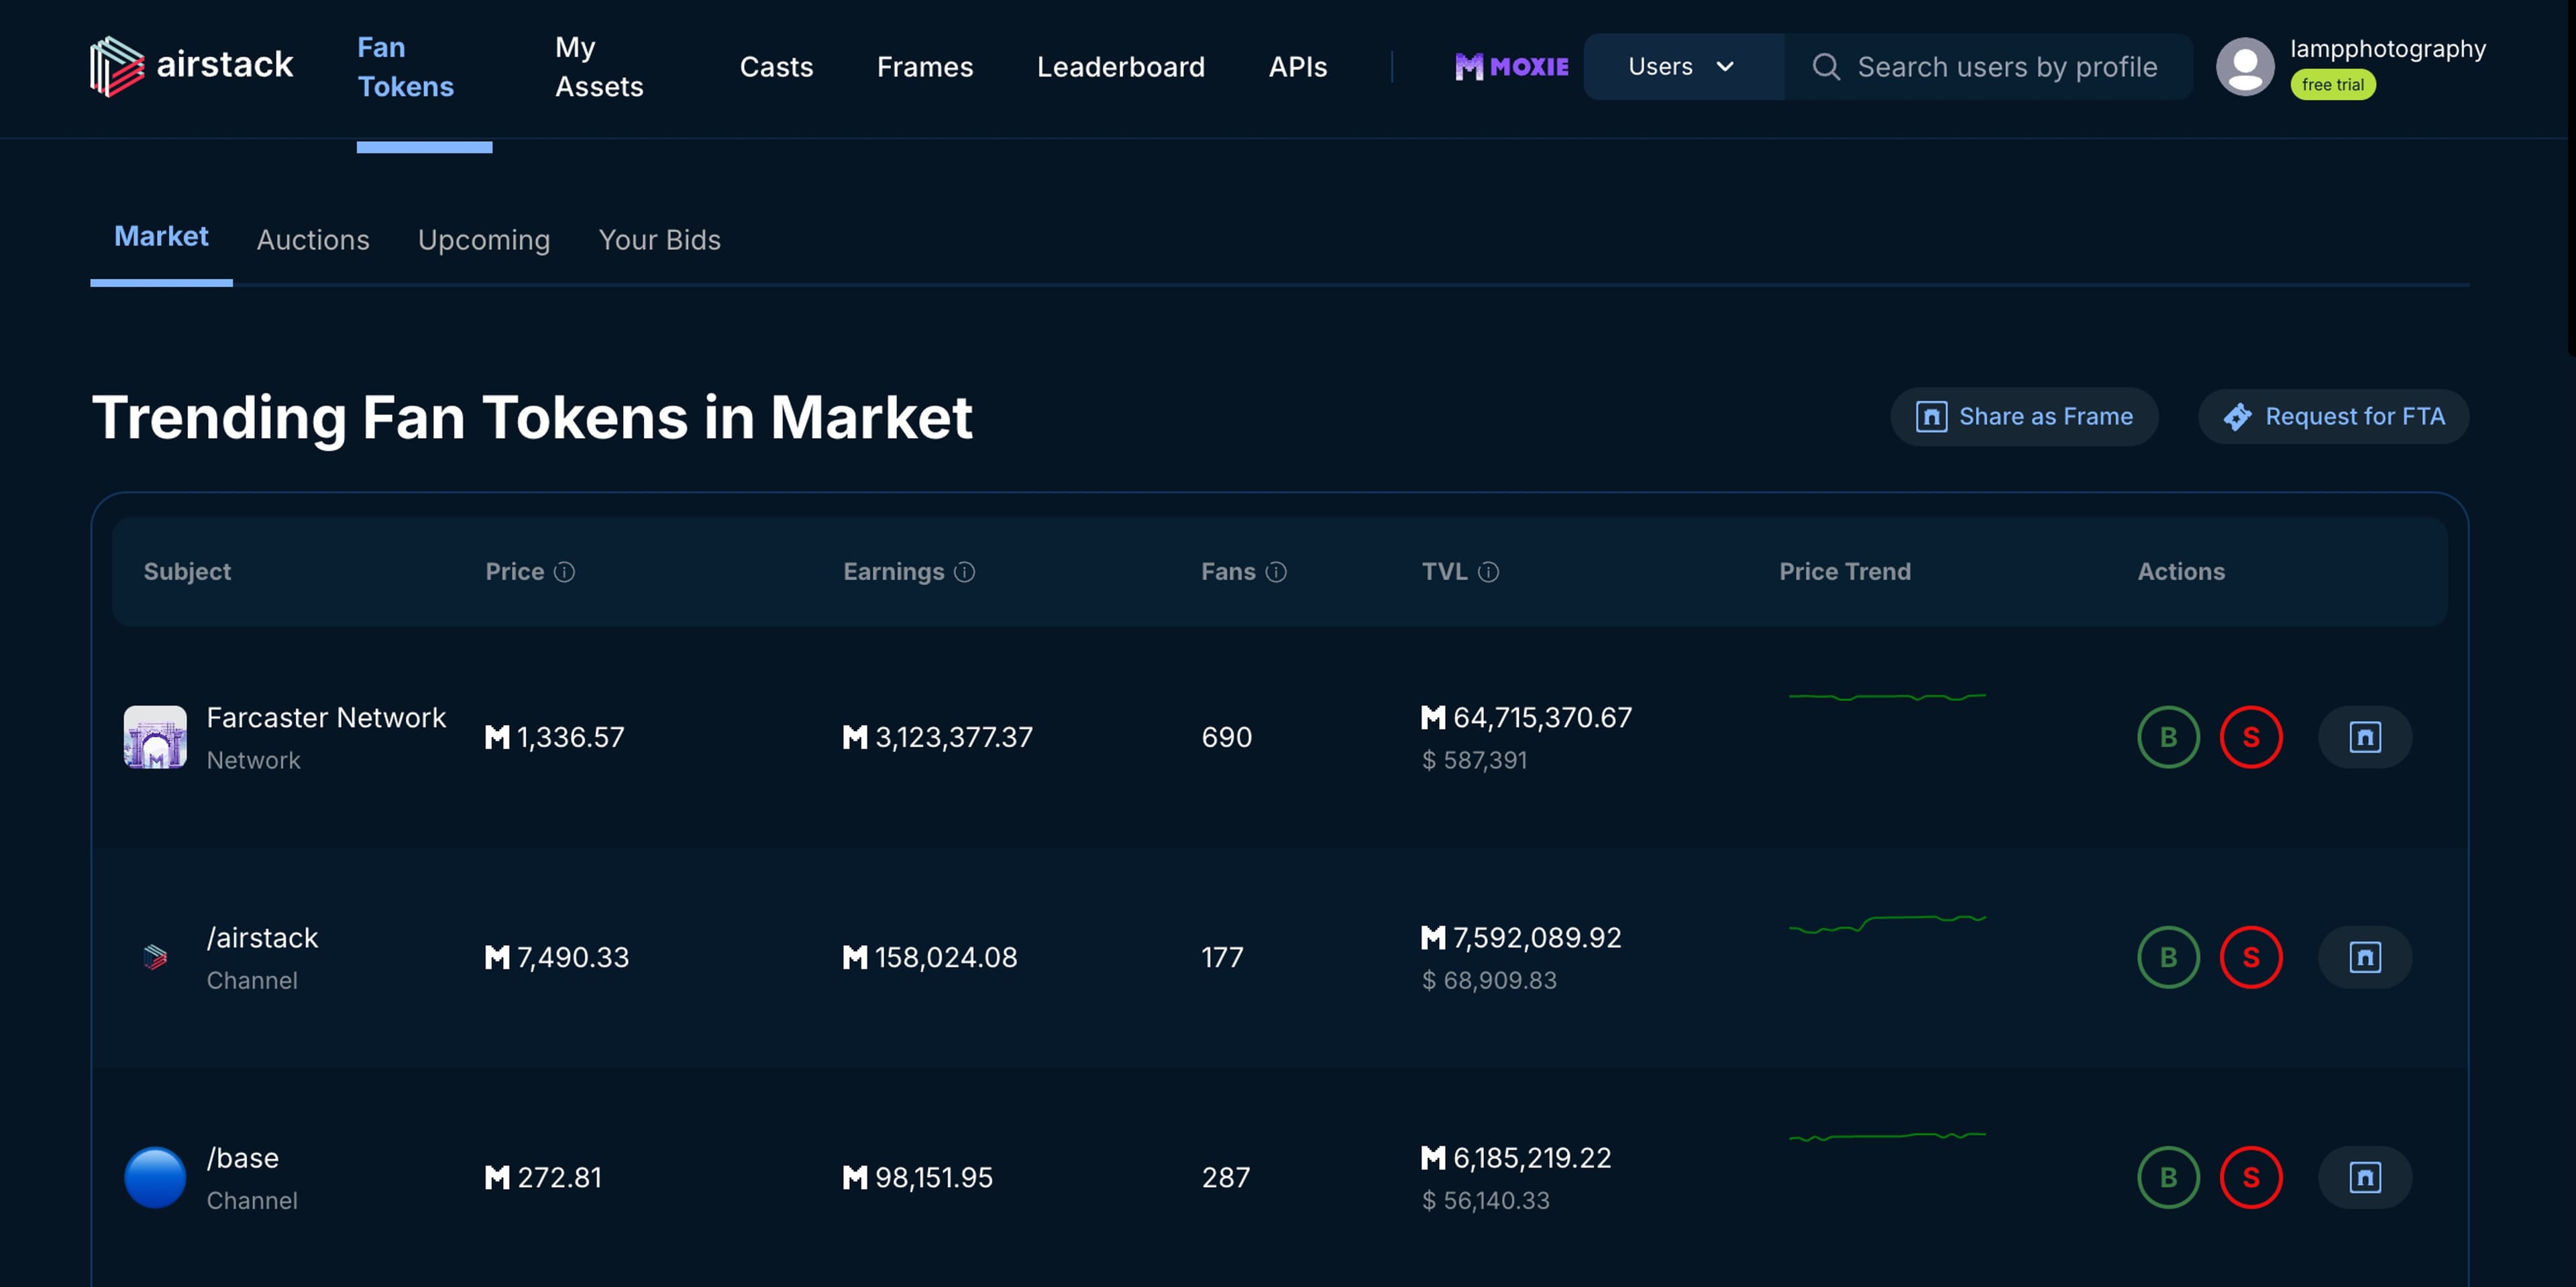The image size is (2576, 1287).
Task: Click the Price Trend column header
Action: [x=1845, y=571]
